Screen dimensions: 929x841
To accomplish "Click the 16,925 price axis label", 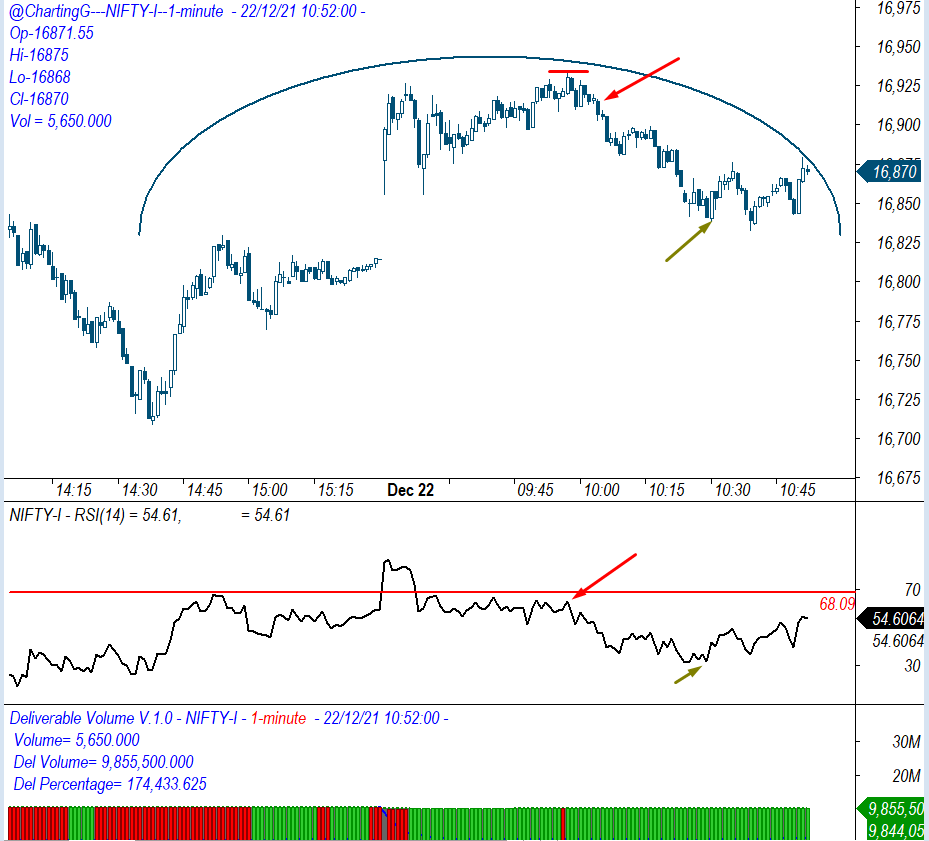I will pyautogui.click(x=898, y=86).
